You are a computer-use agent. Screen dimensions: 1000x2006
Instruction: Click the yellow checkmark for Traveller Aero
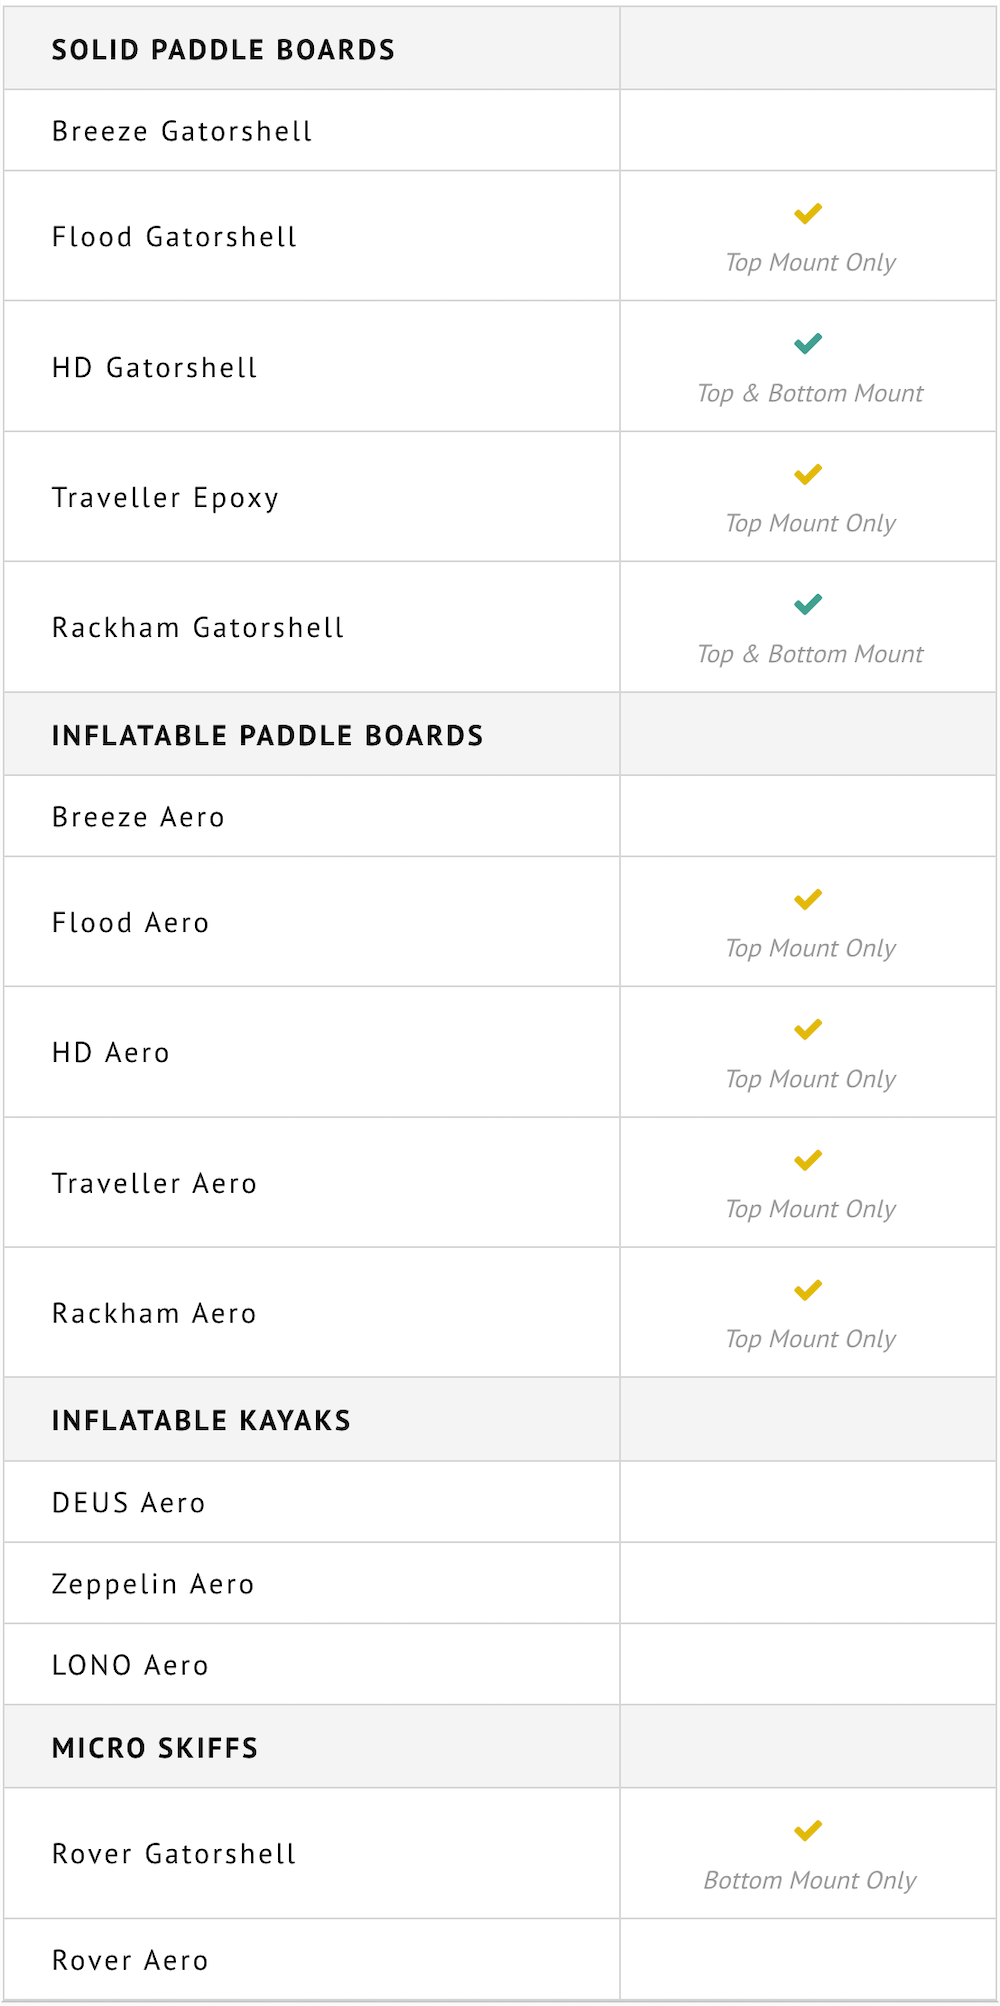(x=808, y=1160)
